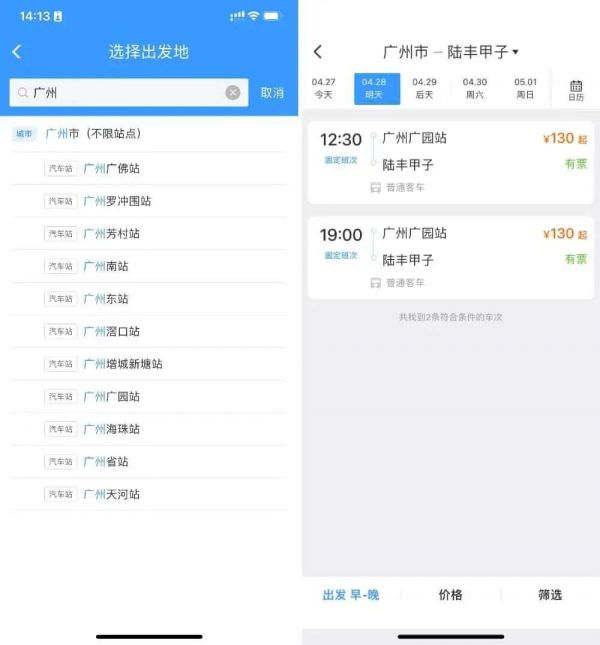Open the 筛选 filter options
The width and height of the screenshot is (600, 645).
click(x=550, y=595)
